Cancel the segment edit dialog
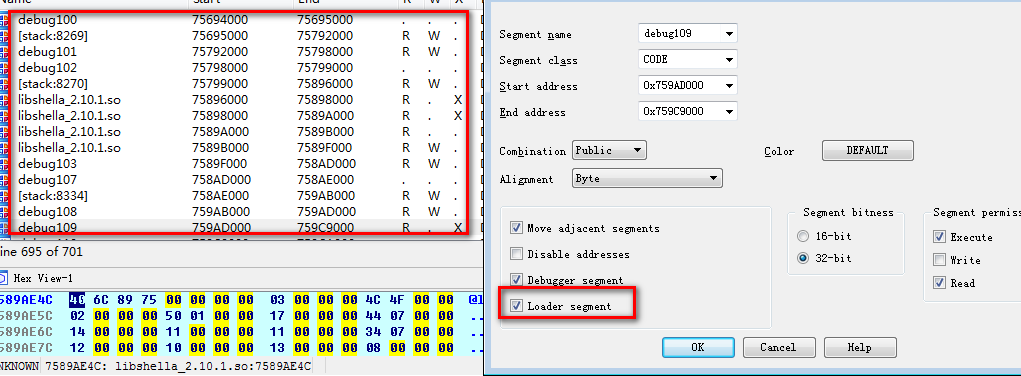The height and width of the screenshot is (376, 1021). tap(779, 347)
